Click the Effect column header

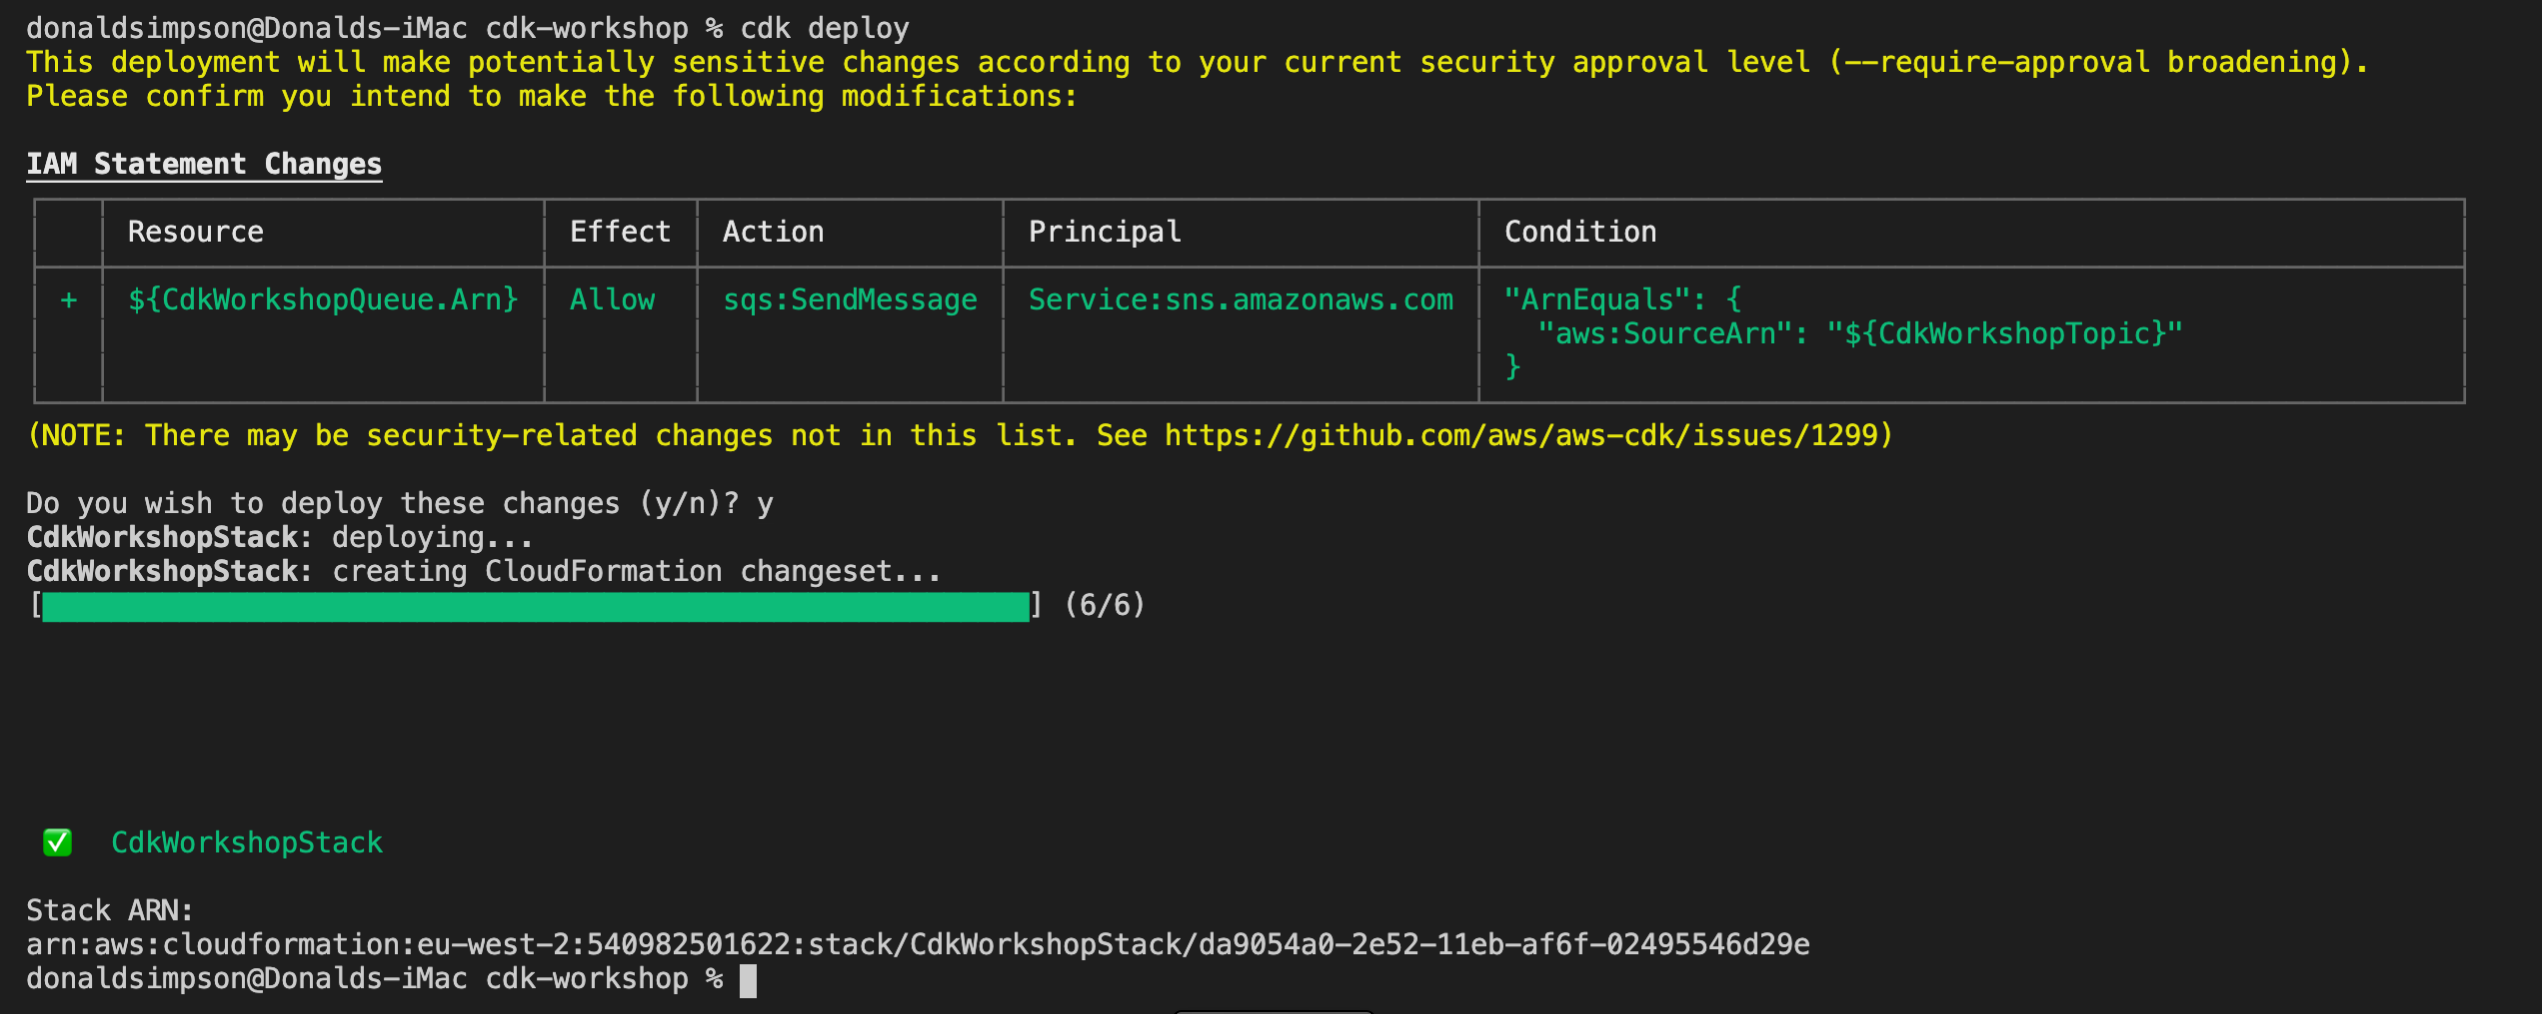pos(620,232)
